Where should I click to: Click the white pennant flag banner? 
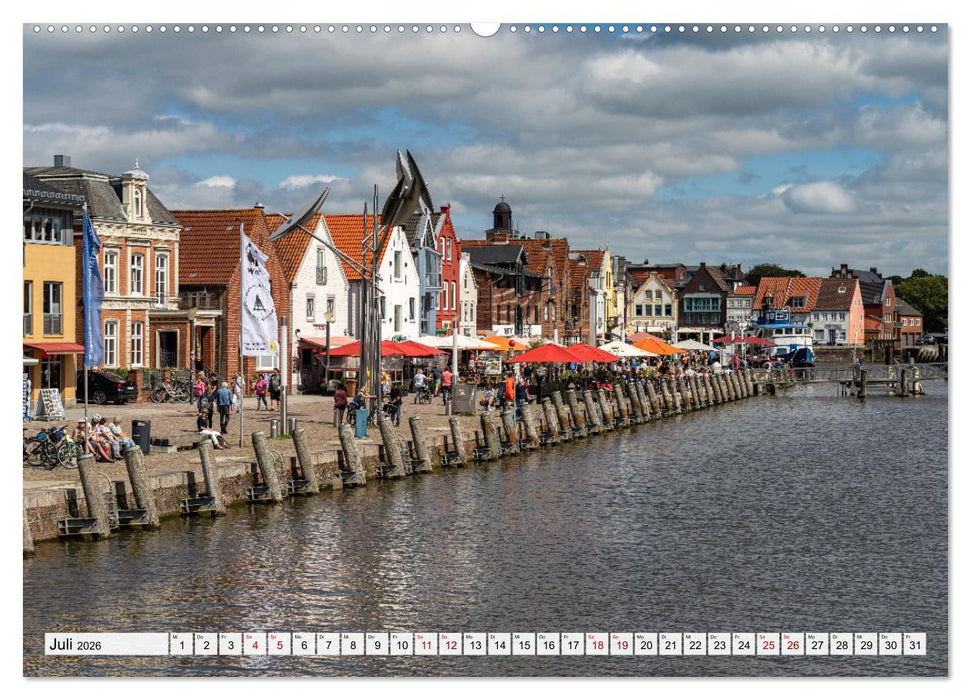(257, 290)
